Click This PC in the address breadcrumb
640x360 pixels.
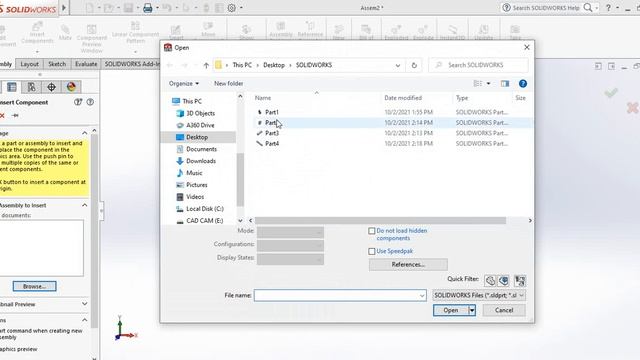click(242, 65)
